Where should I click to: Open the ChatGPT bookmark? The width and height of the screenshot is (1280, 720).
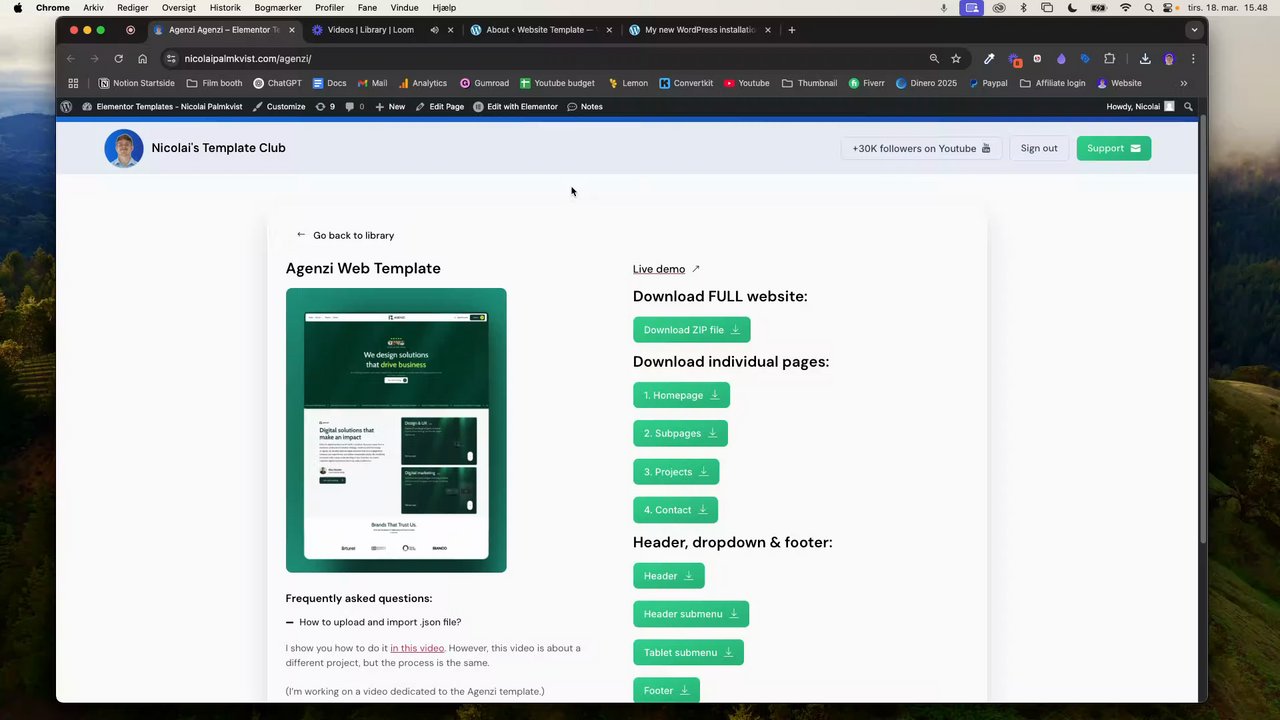(277, 83)
